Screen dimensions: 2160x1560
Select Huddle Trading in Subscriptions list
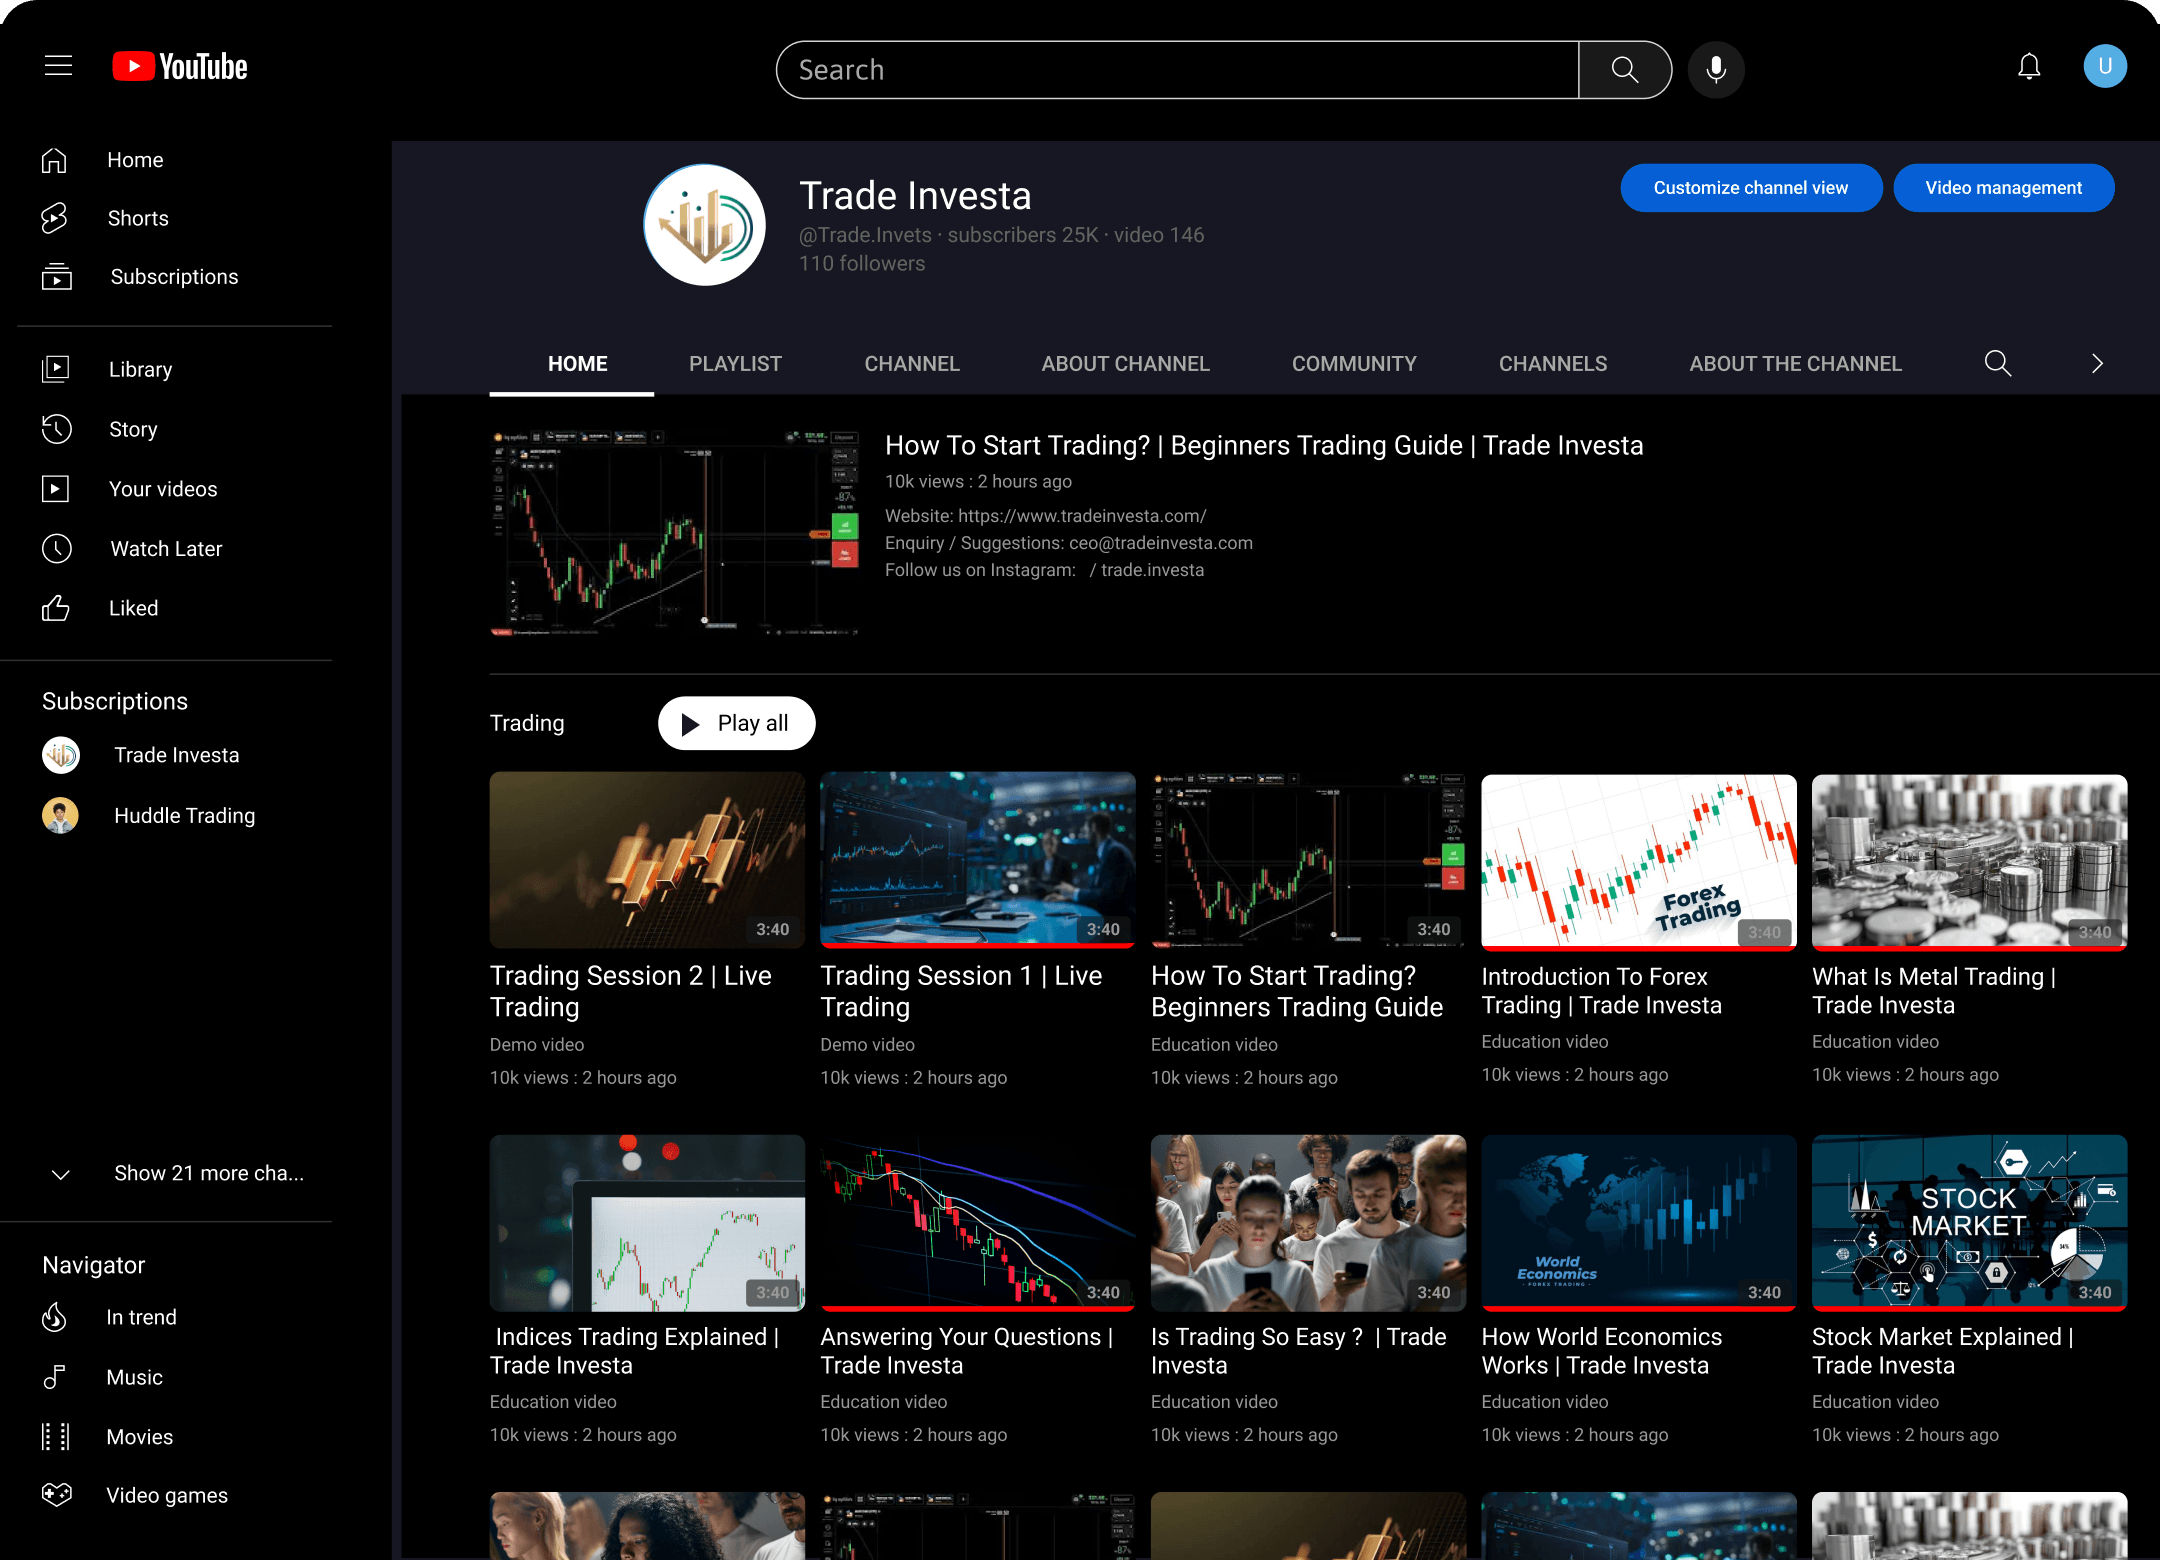(185, 816)
